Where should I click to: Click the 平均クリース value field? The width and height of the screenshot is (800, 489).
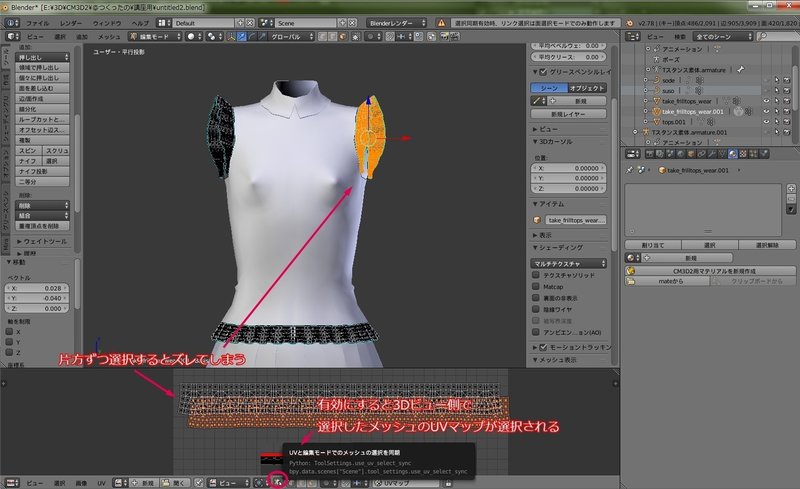point(568,57)
